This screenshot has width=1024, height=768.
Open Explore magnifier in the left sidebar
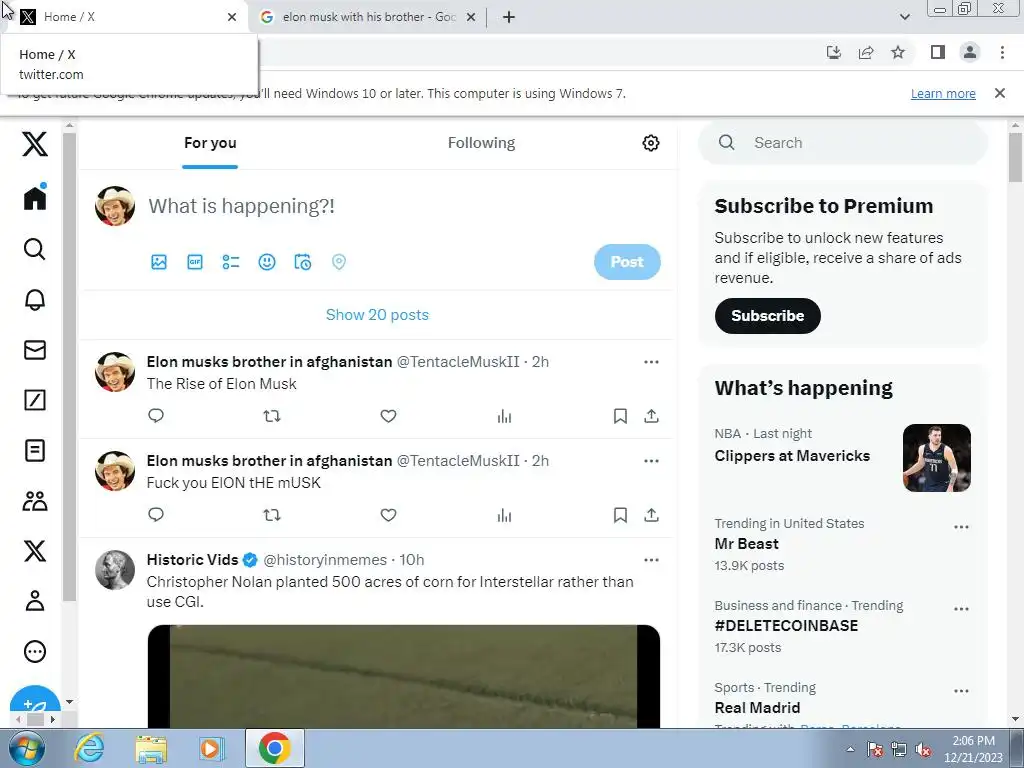(x=35, y=249)
